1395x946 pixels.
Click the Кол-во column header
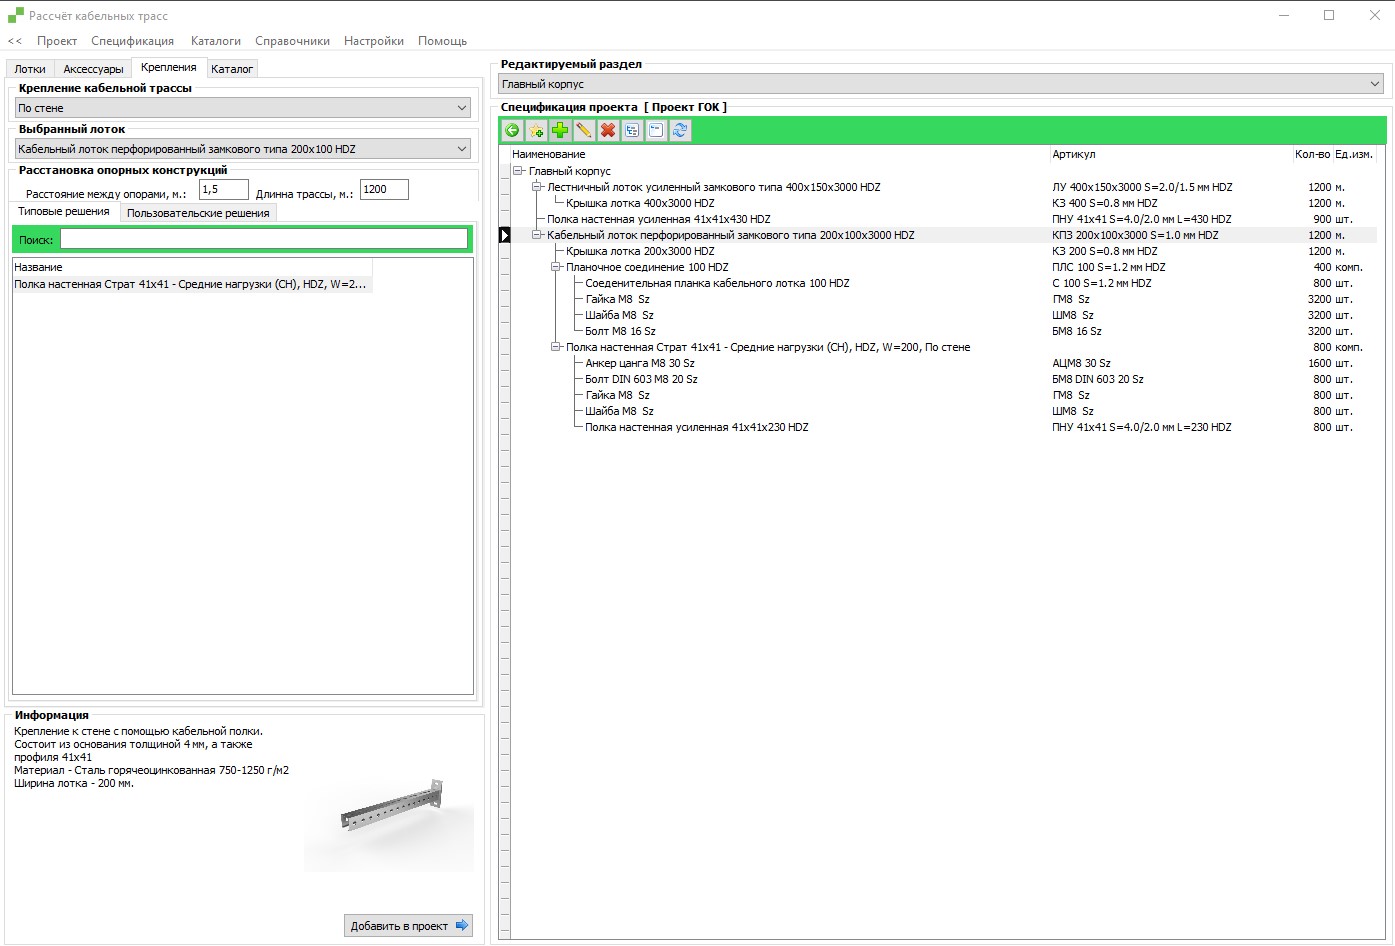pos(1312,154)
